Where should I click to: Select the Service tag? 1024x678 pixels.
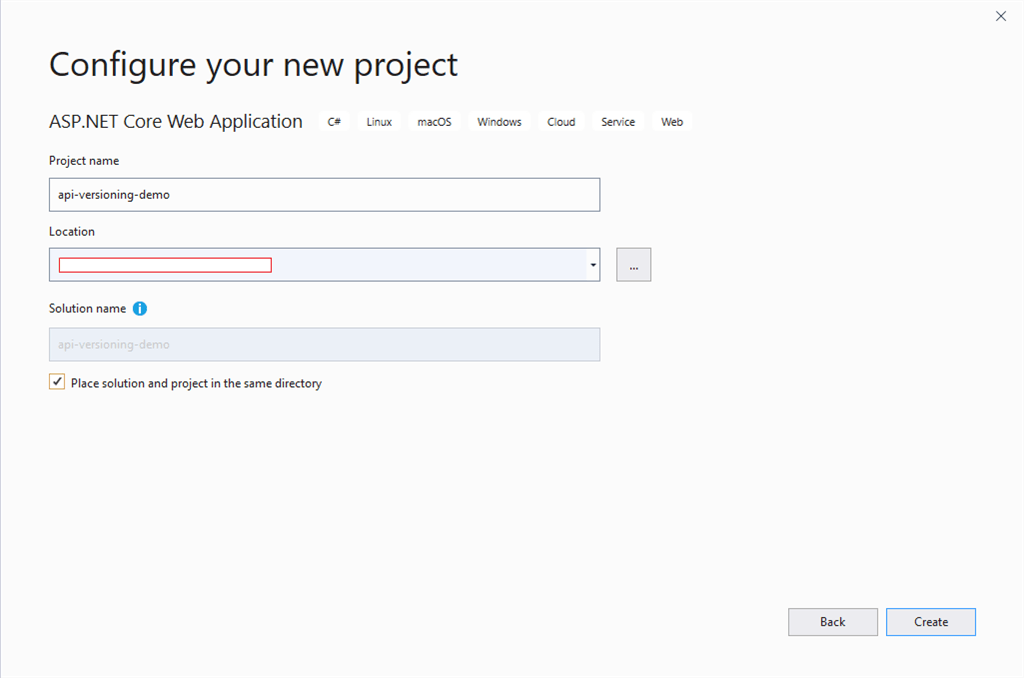[x=618, y=121]
